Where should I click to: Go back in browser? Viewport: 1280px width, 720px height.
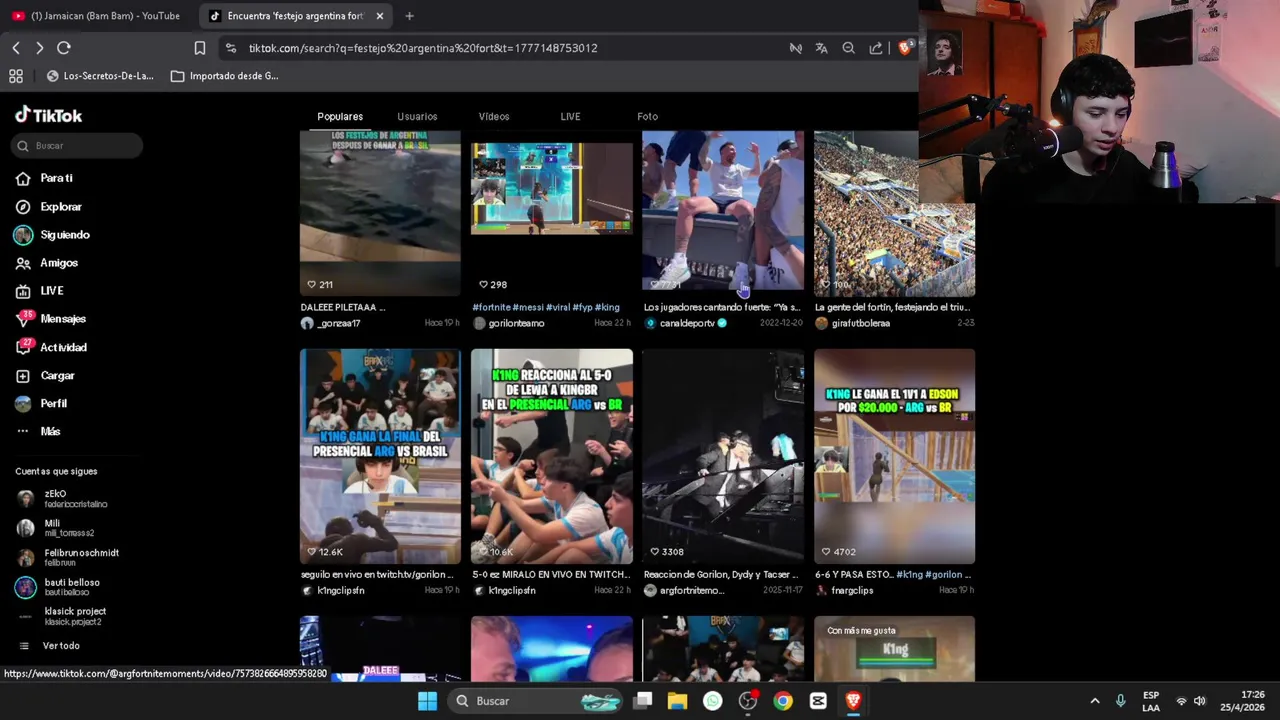16,48
